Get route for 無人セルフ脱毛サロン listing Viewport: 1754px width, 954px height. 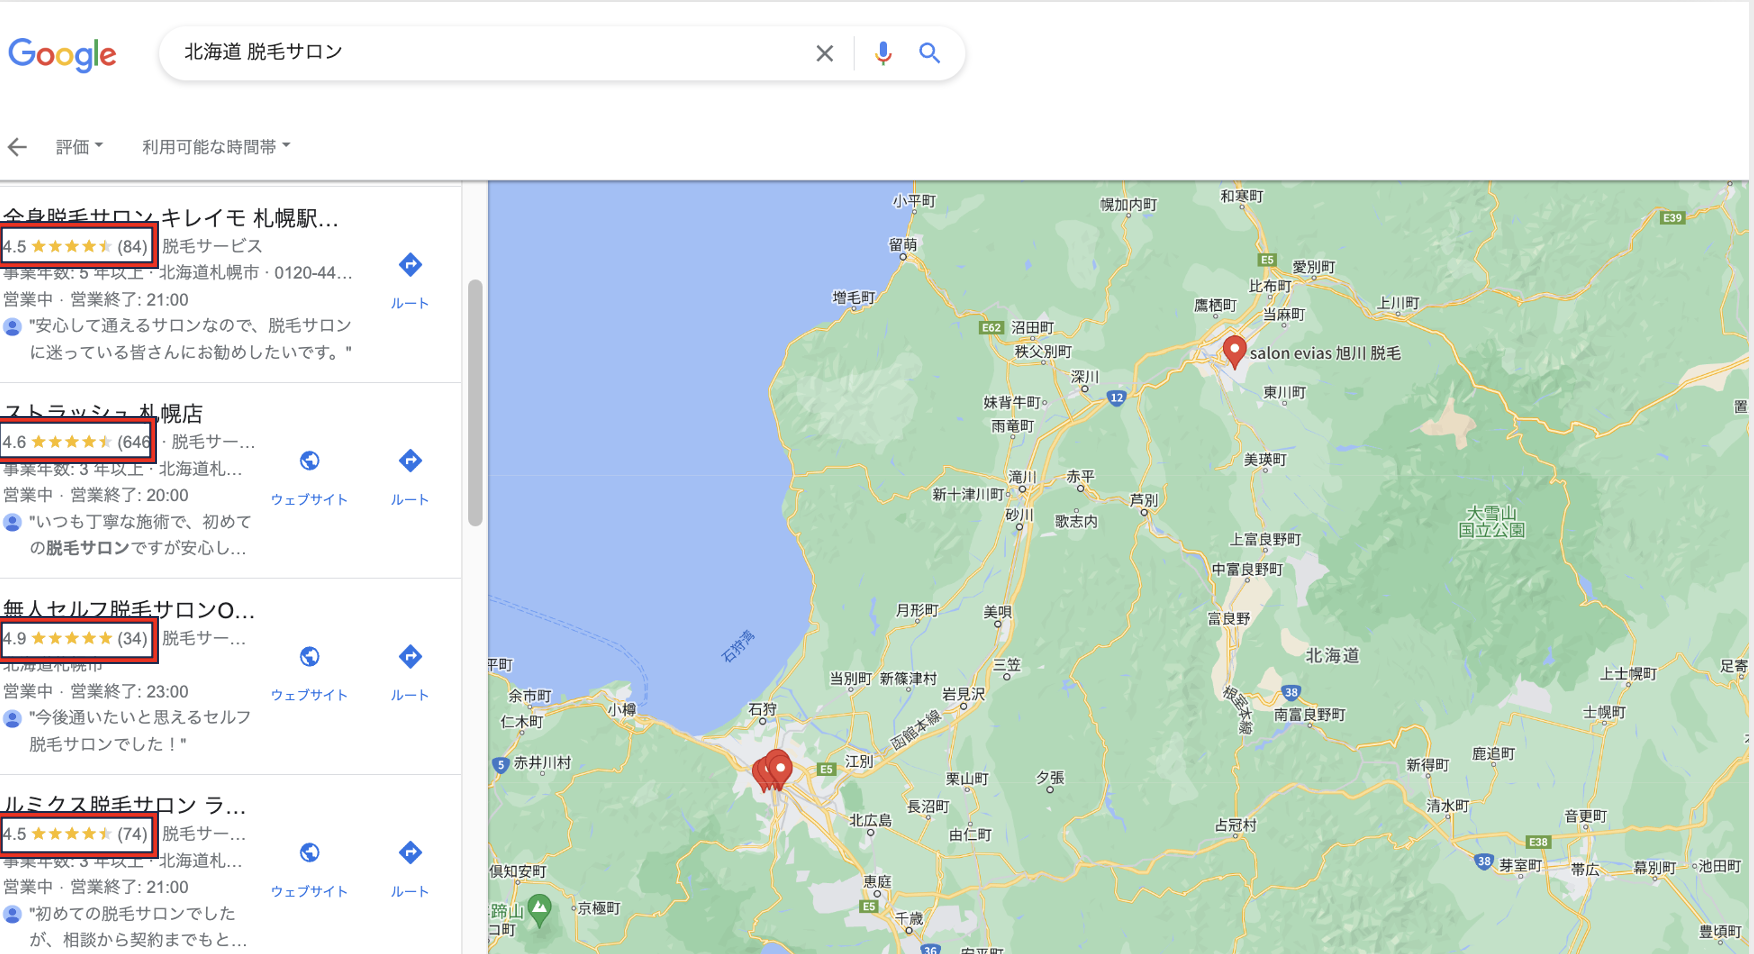tap(410, 673)
